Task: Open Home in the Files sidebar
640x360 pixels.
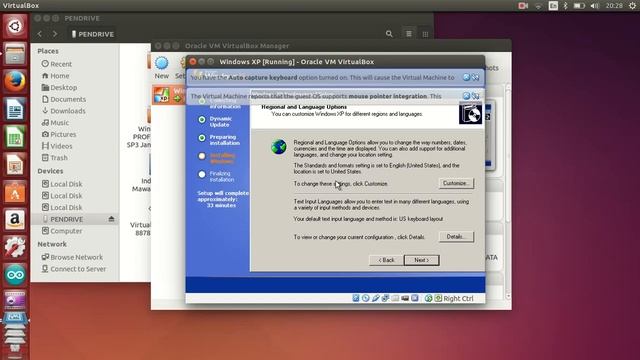Action: pyautogui.click(x=56, y=76)
